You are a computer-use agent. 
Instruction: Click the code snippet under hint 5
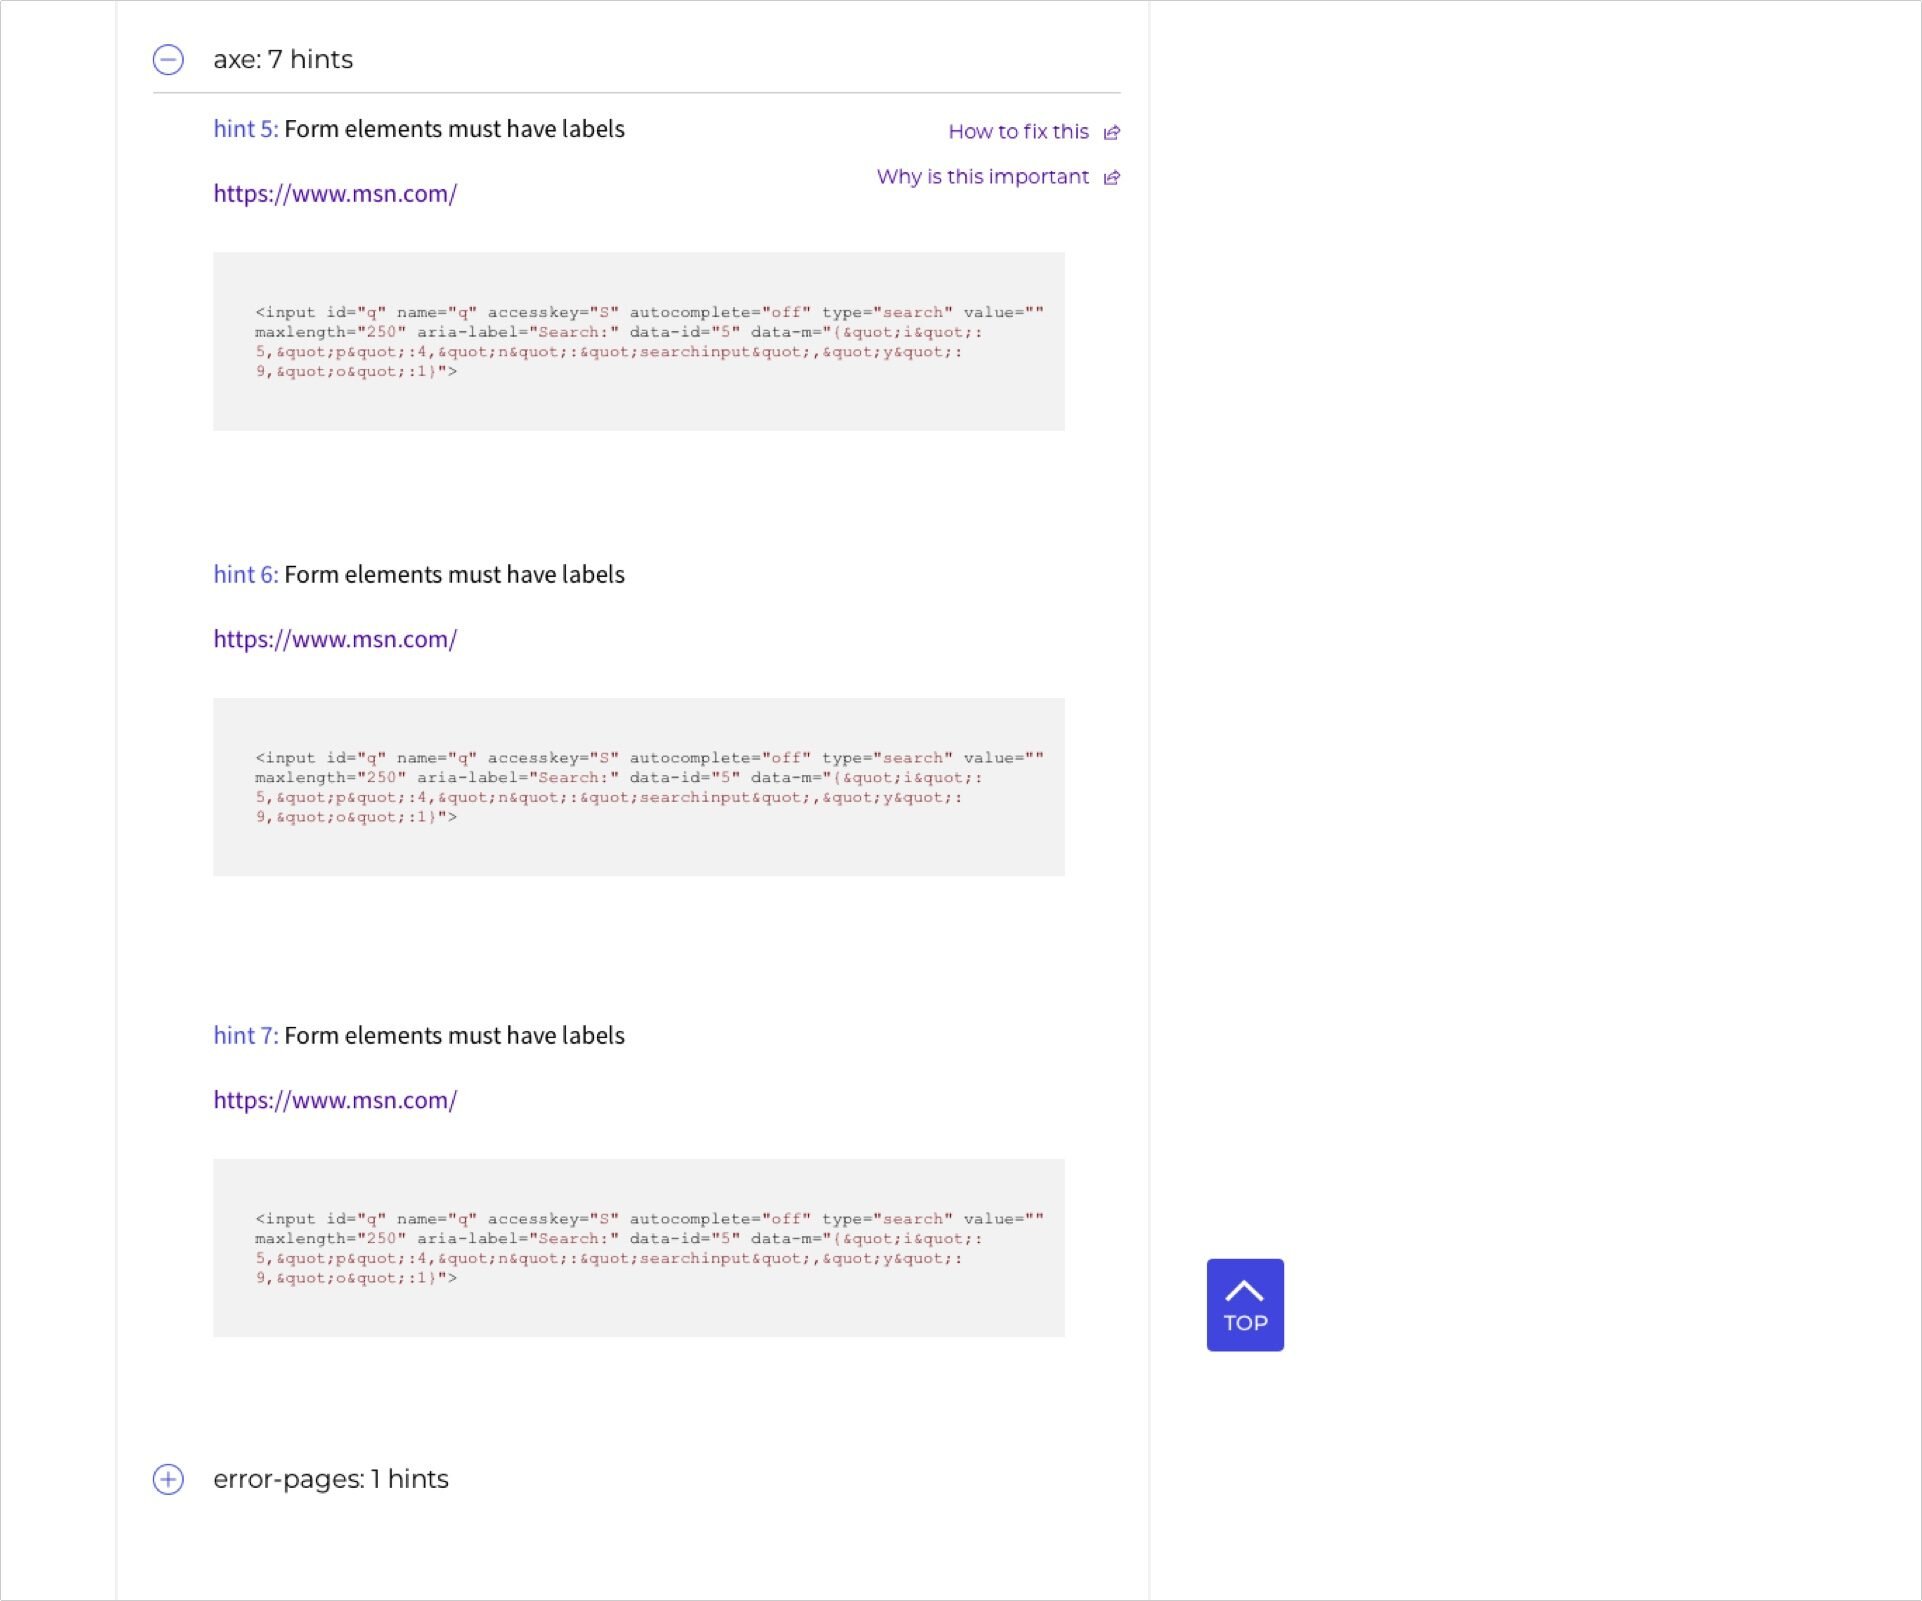(x=639, y=342)
